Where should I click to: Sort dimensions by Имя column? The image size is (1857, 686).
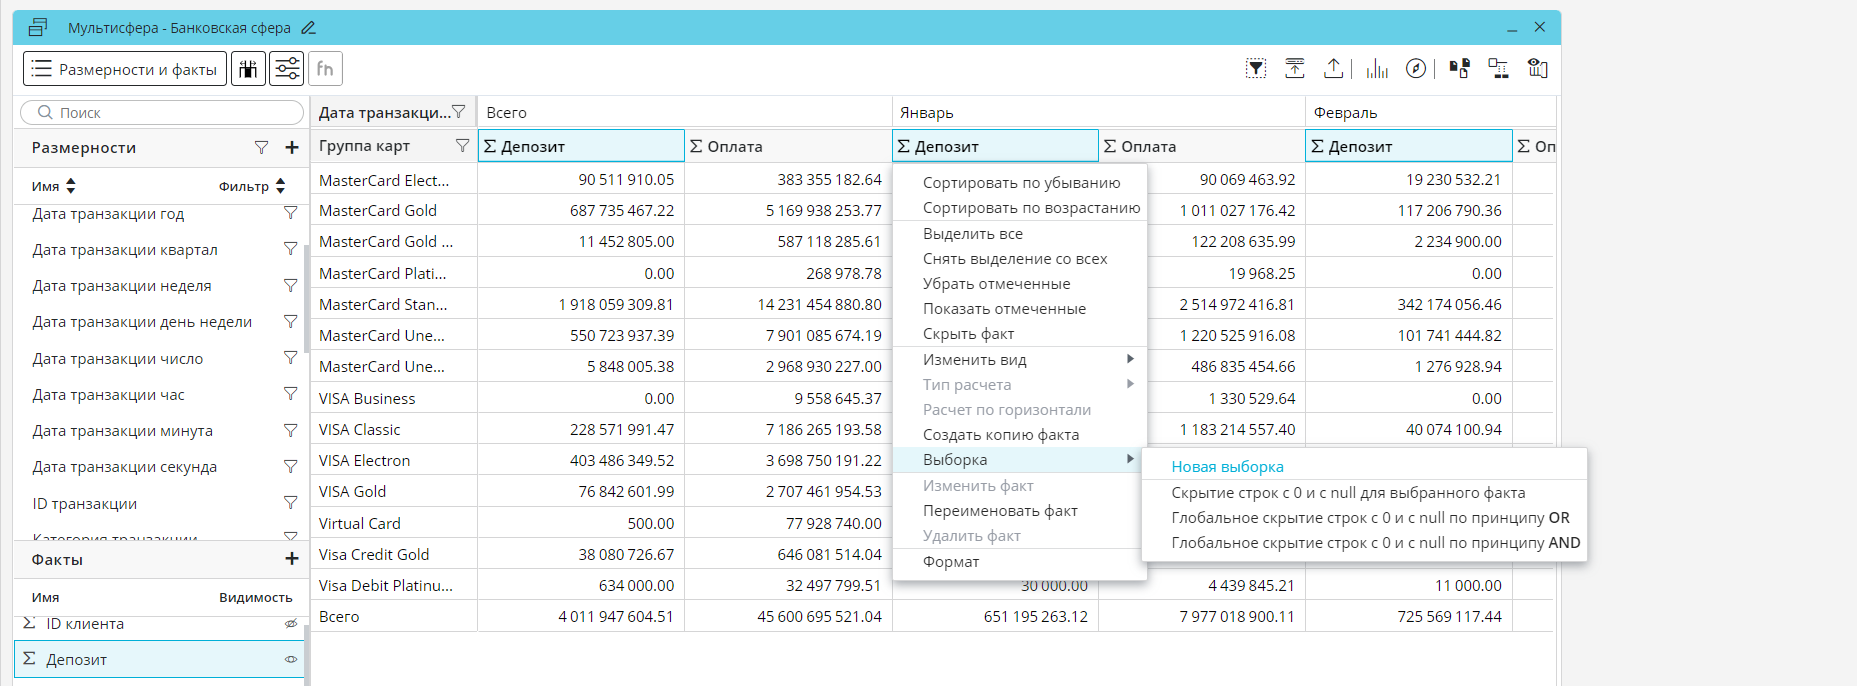point(54,186)
